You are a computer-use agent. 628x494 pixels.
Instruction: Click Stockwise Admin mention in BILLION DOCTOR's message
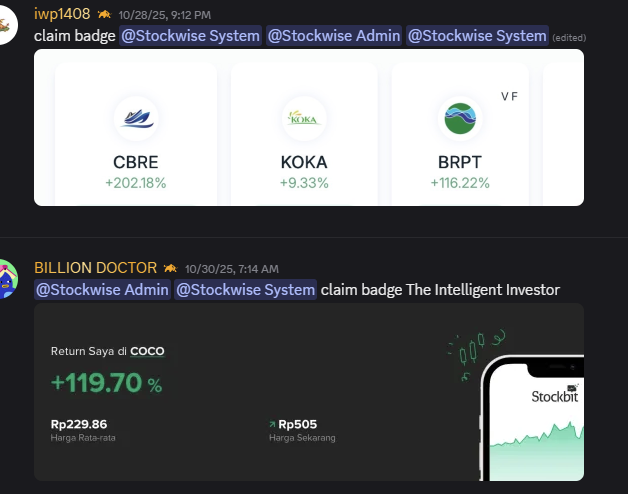102,290
